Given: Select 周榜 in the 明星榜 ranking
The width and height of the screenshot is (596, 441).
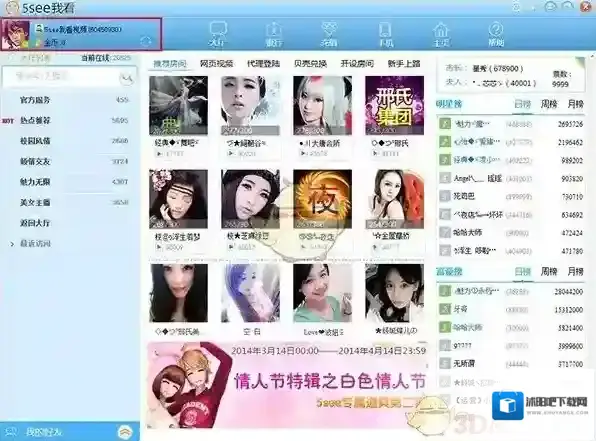Looking at the screenshot, I should 548,104.
